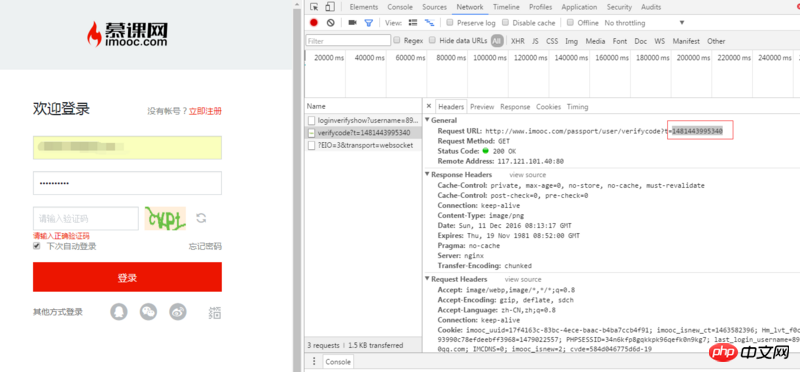Filter requests by Img
This screenshot has height=372, width=800.
(x=571, y=41)
